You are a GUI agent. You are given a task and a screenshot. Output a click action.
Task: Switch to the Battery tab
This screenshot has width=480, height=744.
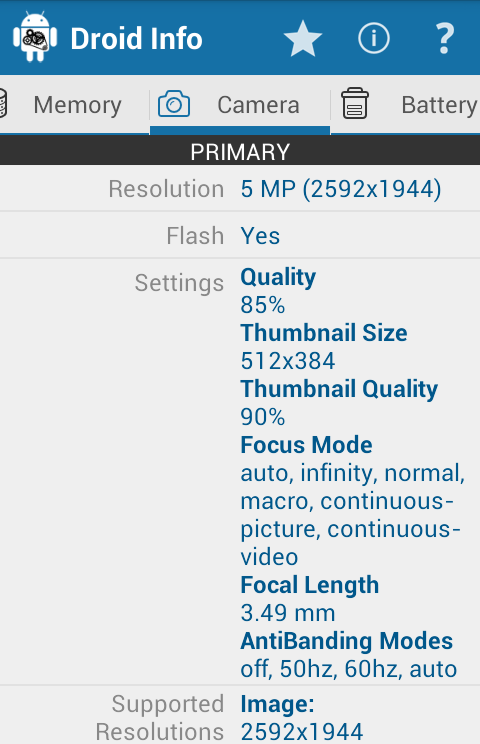[x=440, y=105]
